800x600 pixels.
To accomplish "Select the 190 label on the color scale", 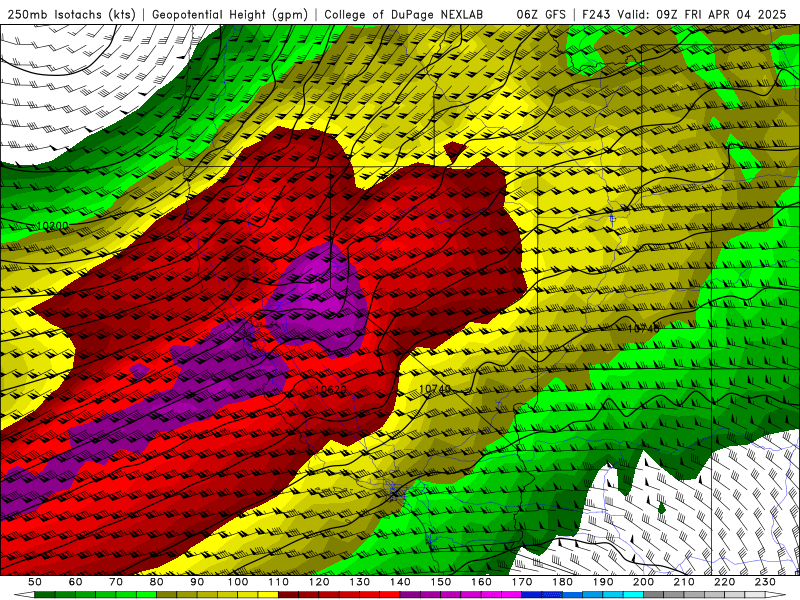I will [x=603, y=582].
